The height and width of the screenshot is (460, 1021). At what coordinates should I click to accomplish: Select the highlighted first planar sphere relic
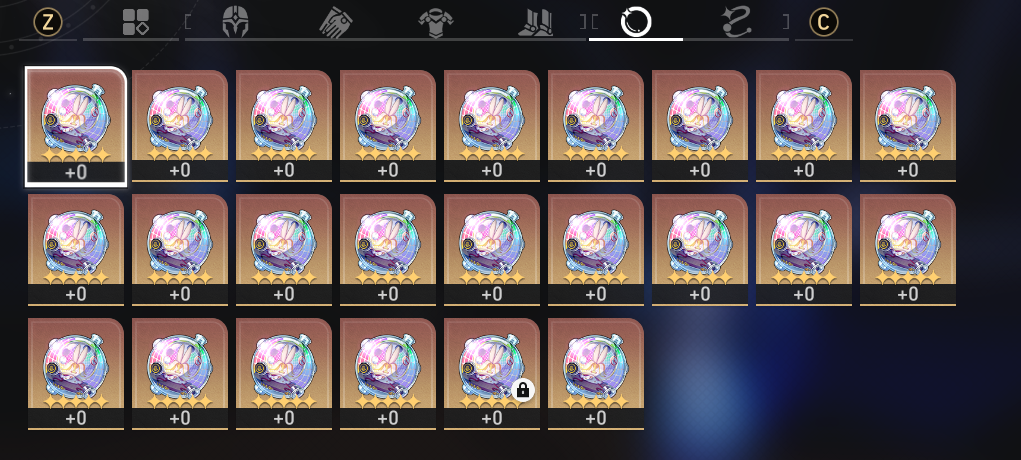76,126
